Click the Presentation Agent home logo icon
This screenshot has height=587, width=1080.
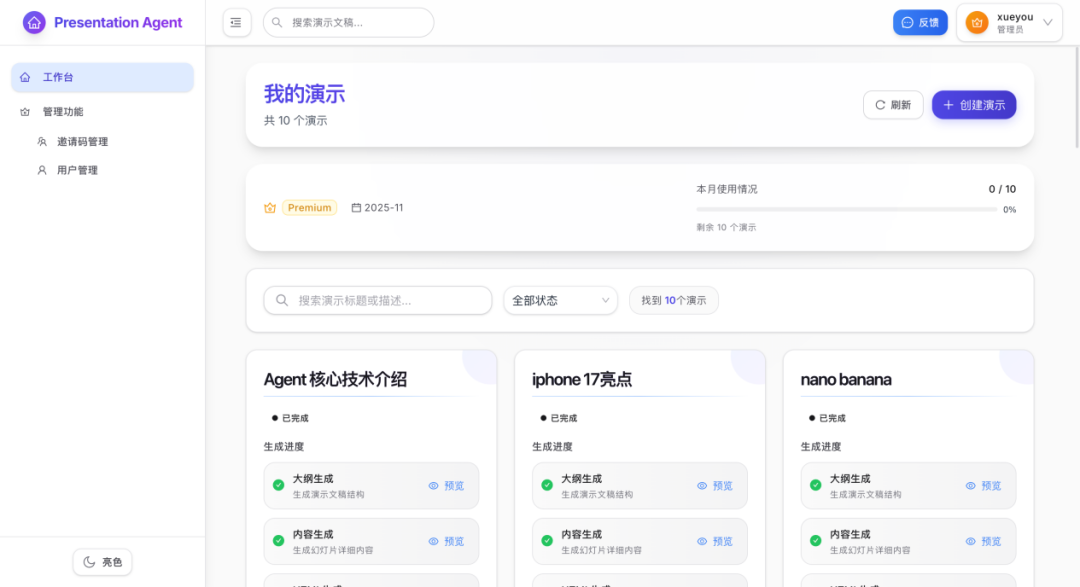pyautogui.click(x=34, y=23)
